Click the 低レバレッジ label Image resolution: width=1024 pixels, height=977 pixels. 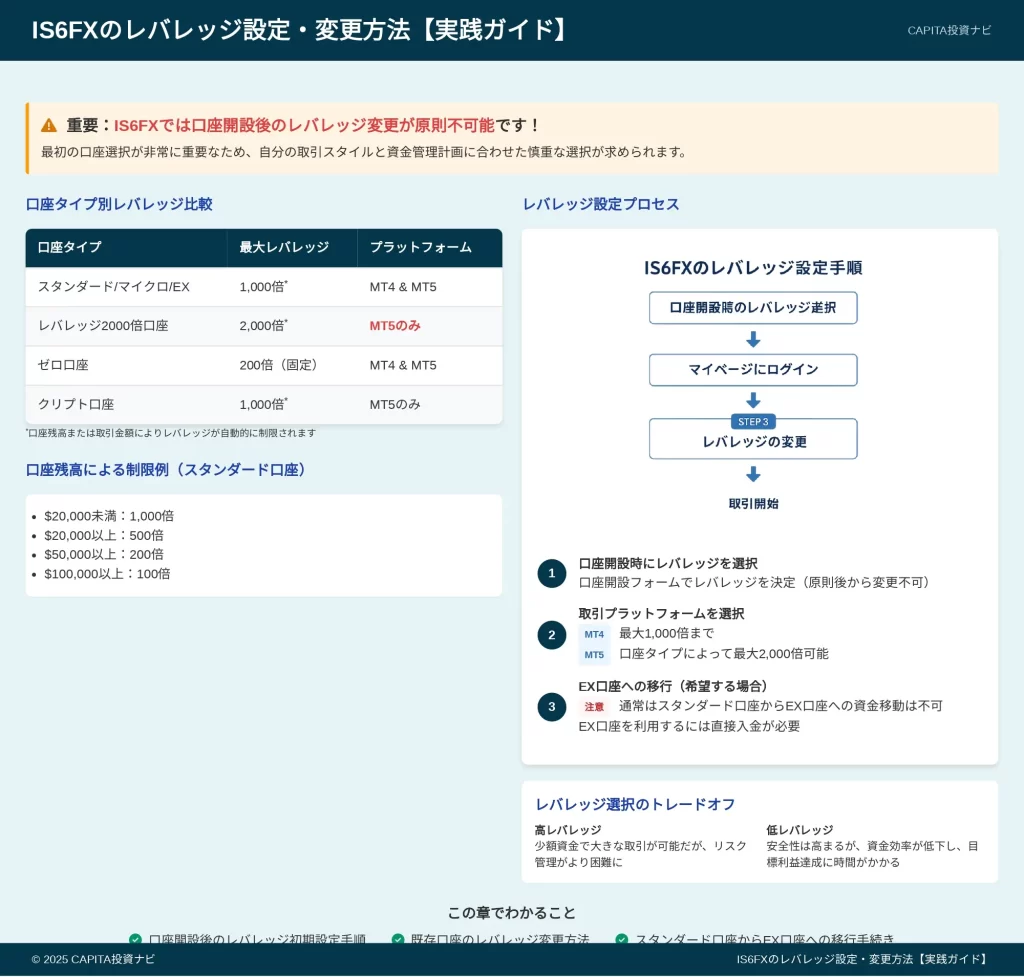pos(799,830)
